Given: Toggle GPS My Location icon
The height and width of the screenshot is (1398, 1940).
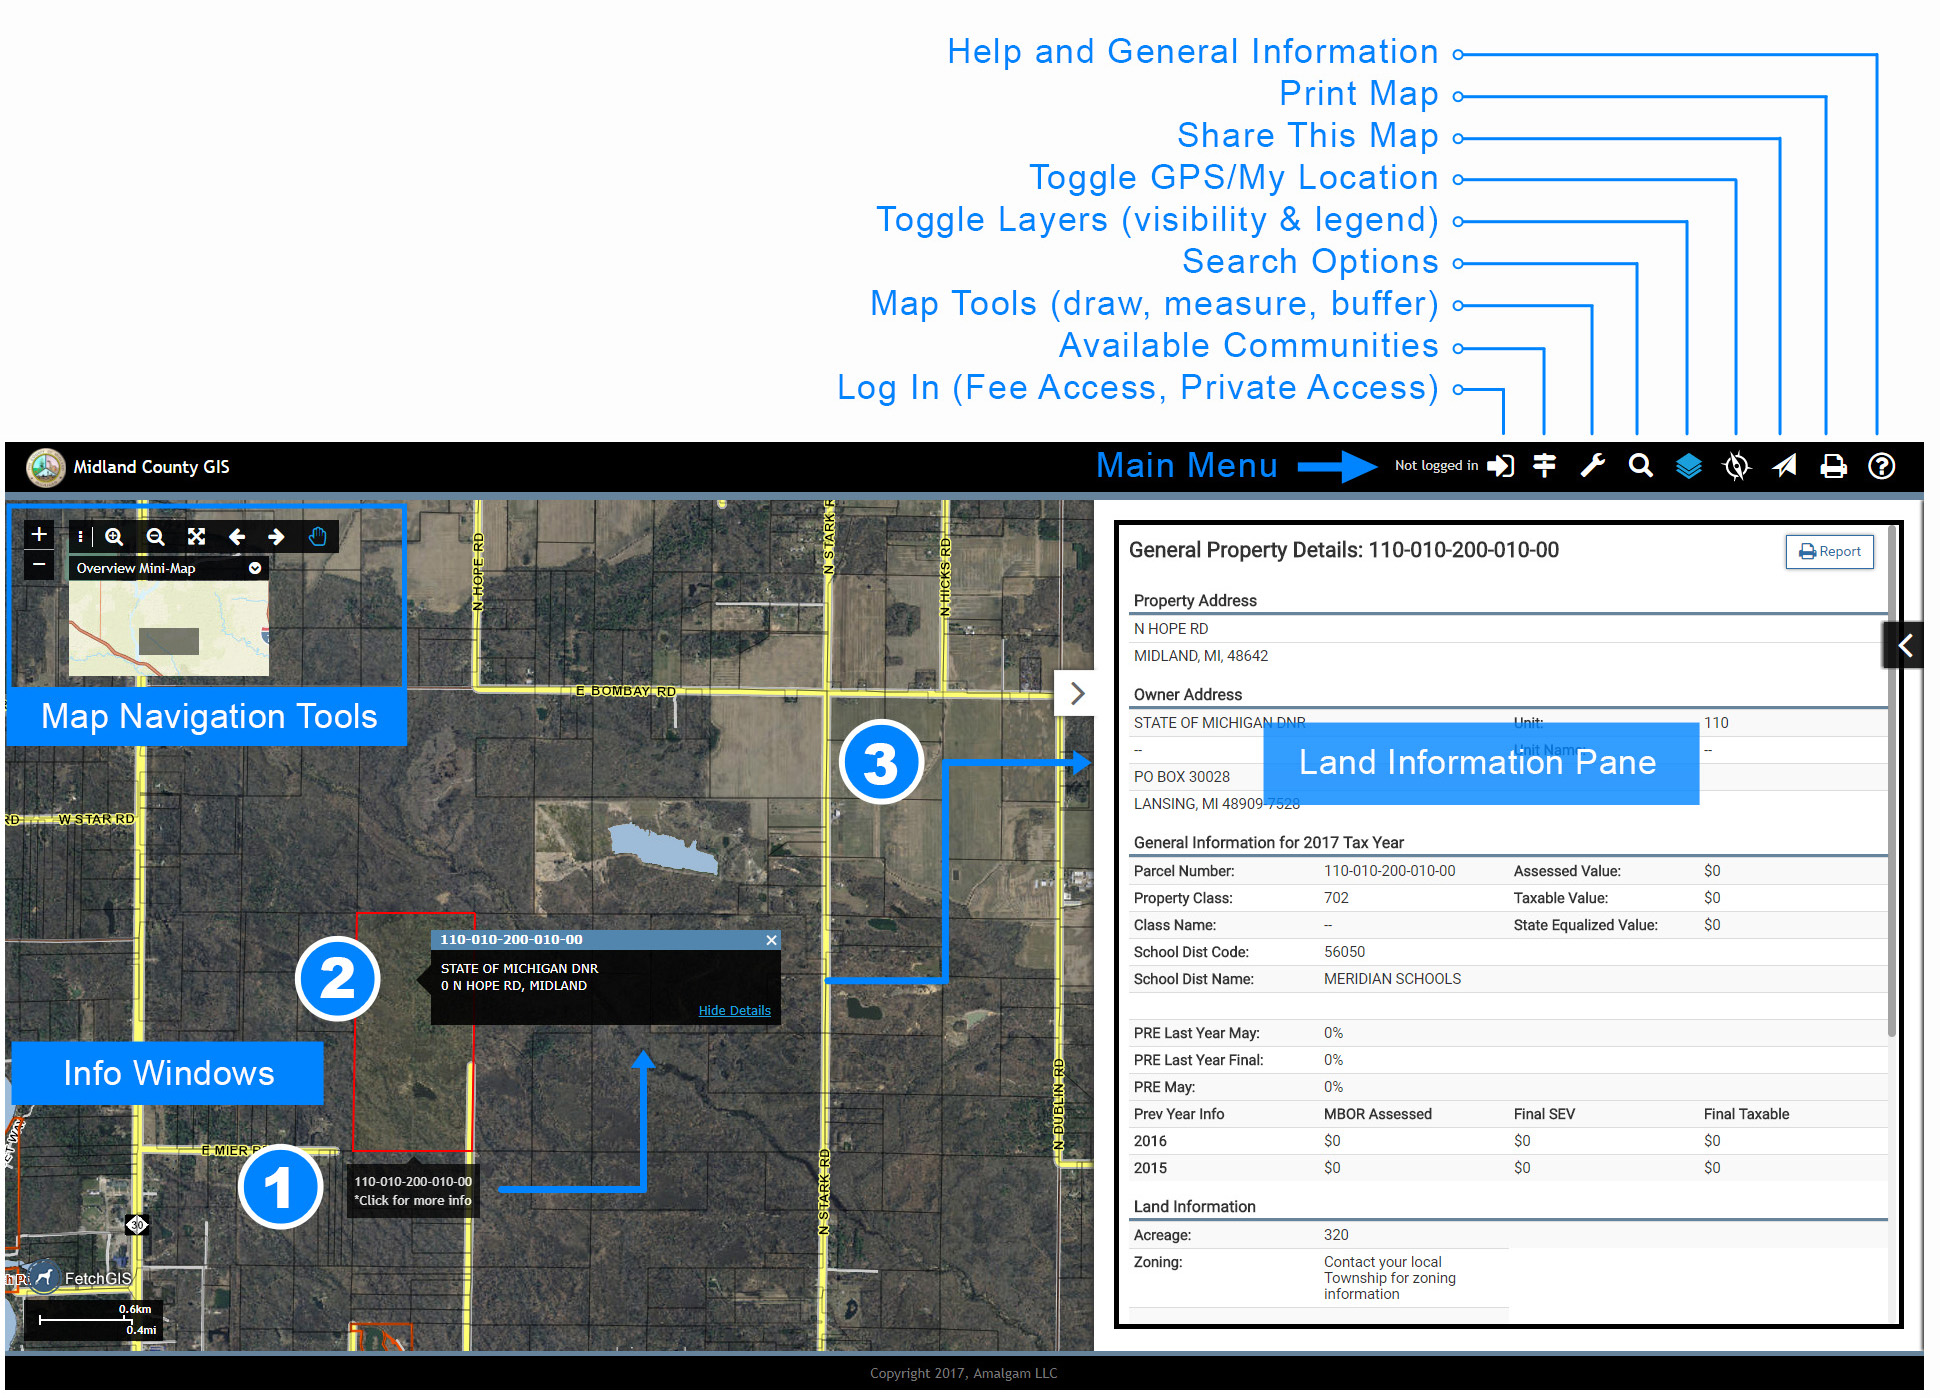Looking at the screenshot, I should pyautogui.click(x=1737, y=466).
